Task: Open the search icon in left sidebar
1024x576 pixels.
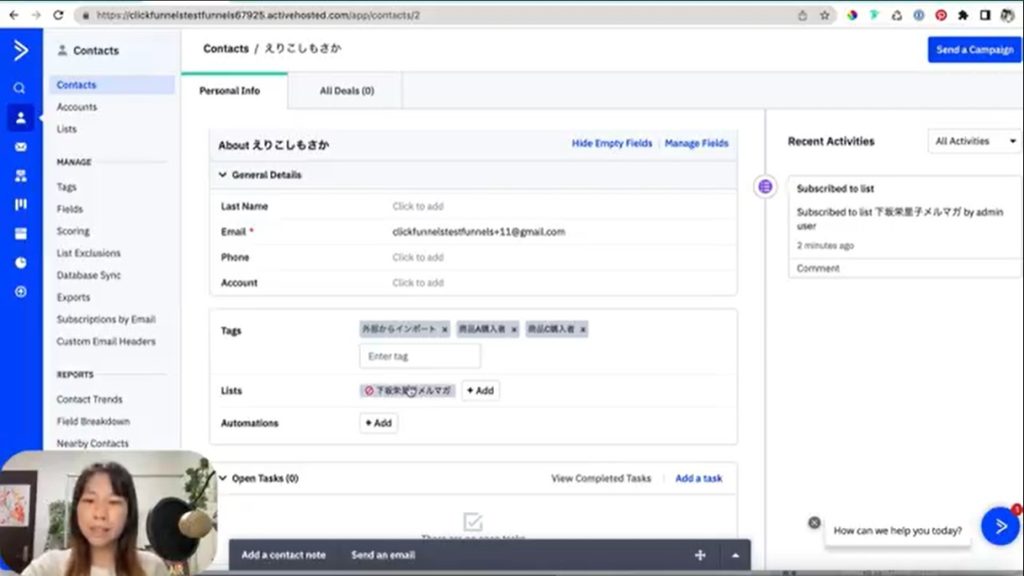Action: (19, 88)
